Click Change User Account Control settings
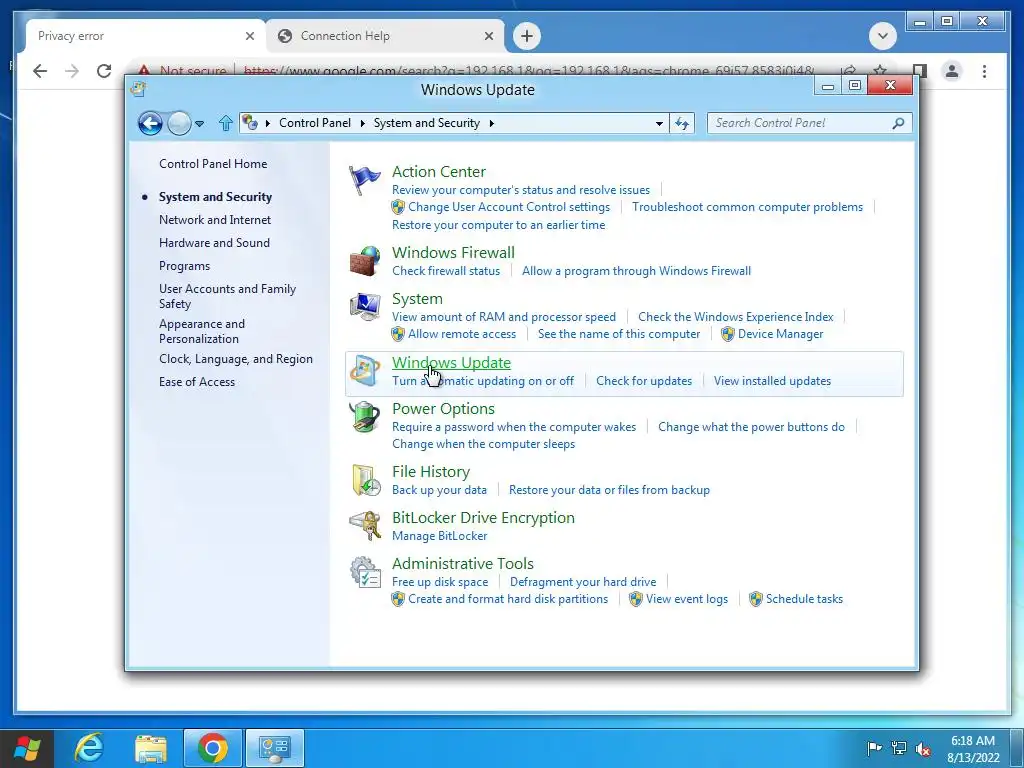This screenshot has height=768, width=1024. (509, 207)
